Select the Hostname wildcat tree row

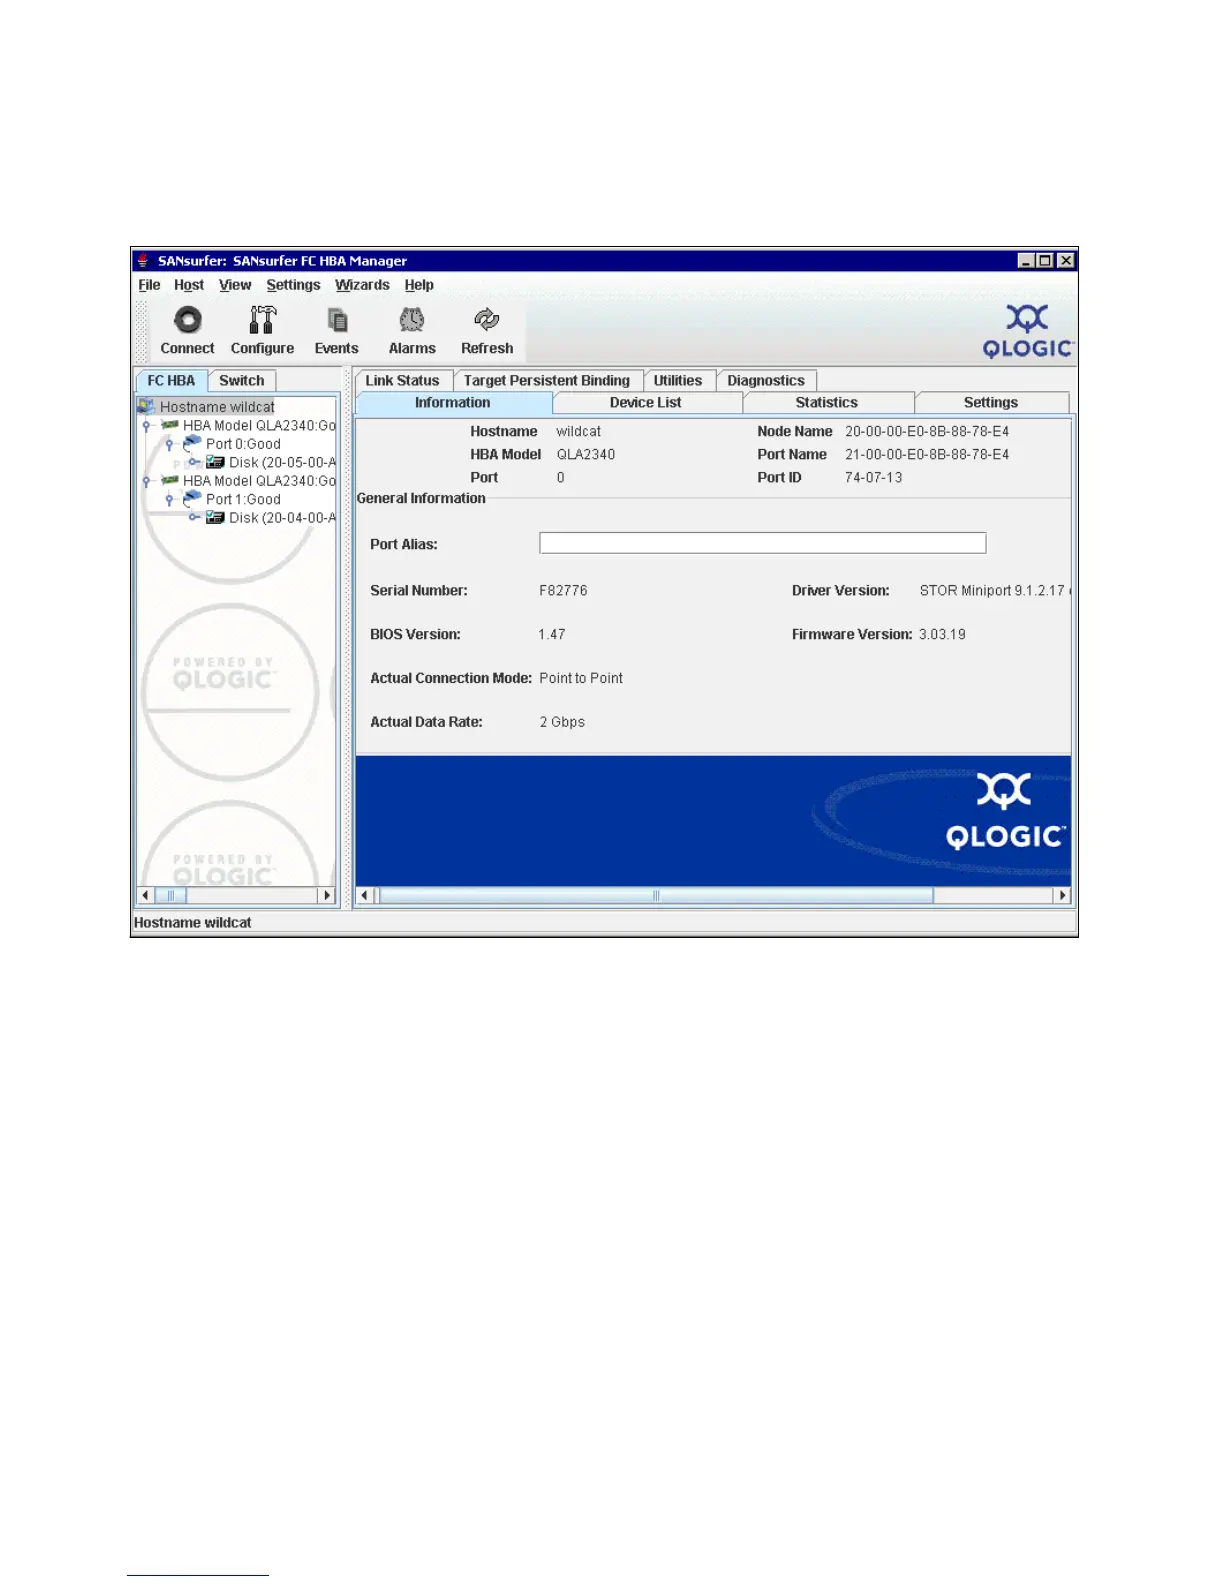tap(206, 407)
